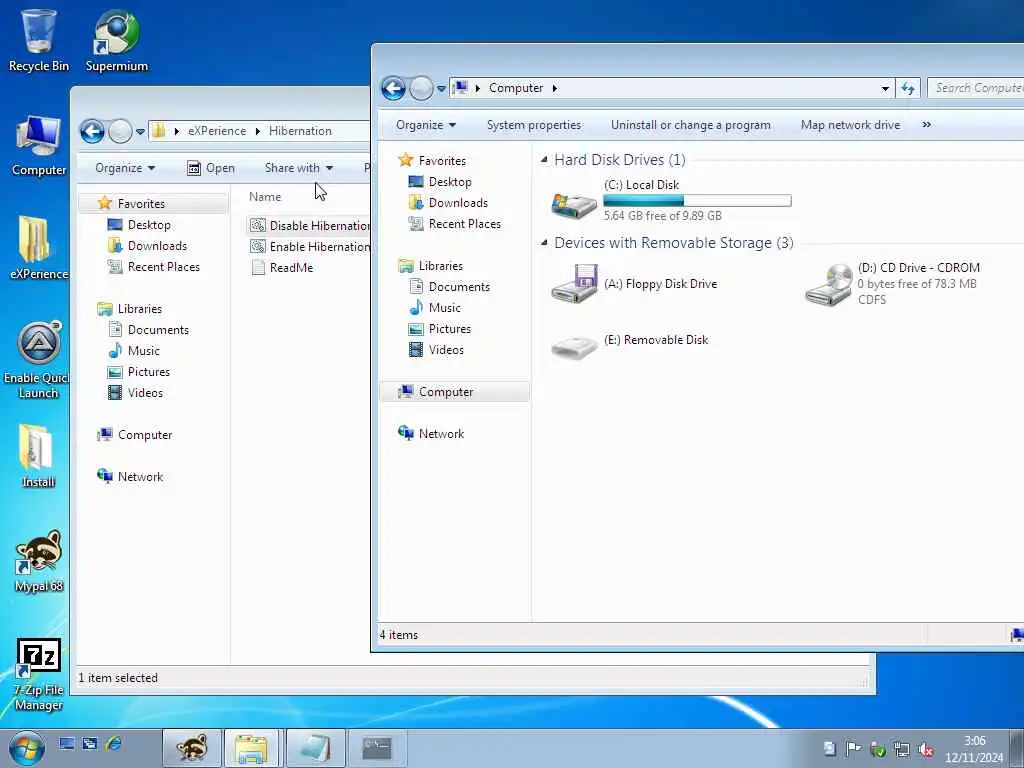Select Downloads in Computer window sidebar
Image resolution: width=1024 pixels, height=768 pixels.
(x=448, y=202)
